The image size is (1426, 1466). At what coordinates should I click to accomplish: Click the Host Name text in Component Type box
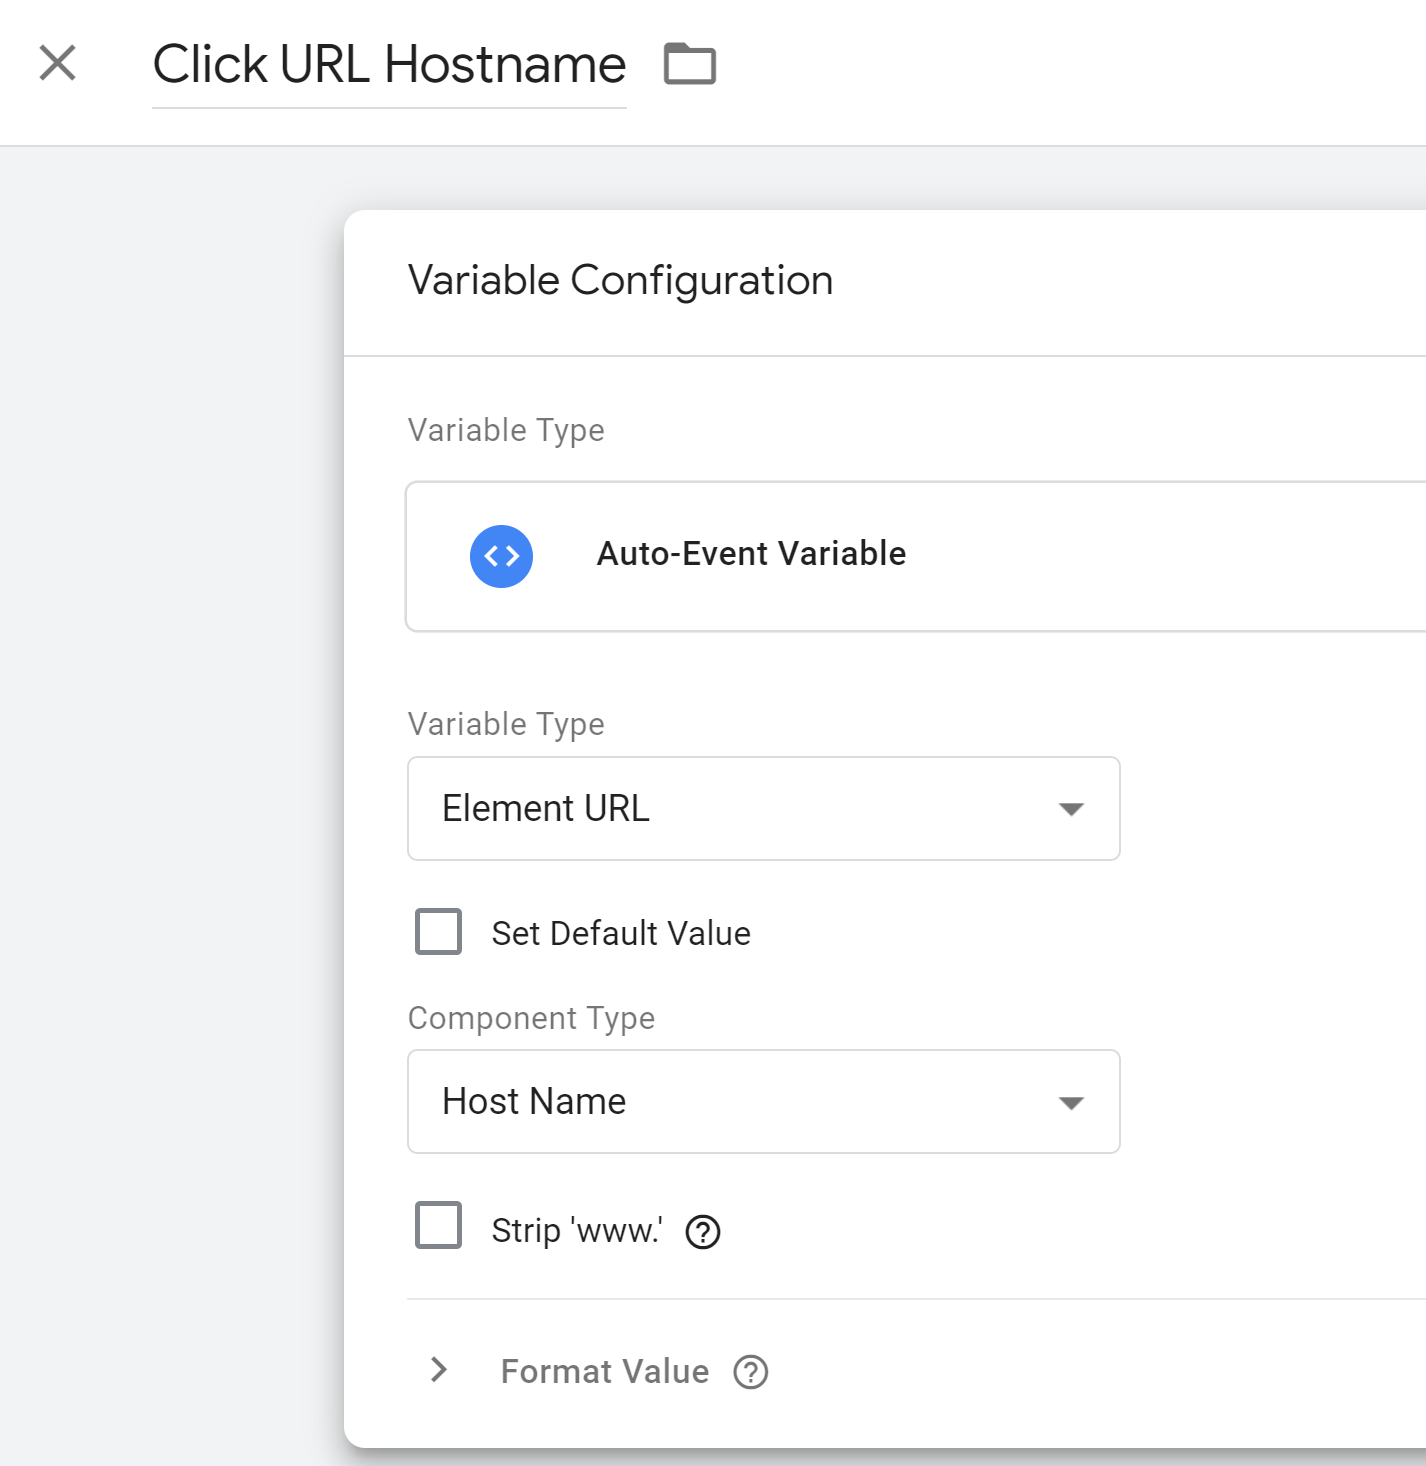(x=534, y=1101)
